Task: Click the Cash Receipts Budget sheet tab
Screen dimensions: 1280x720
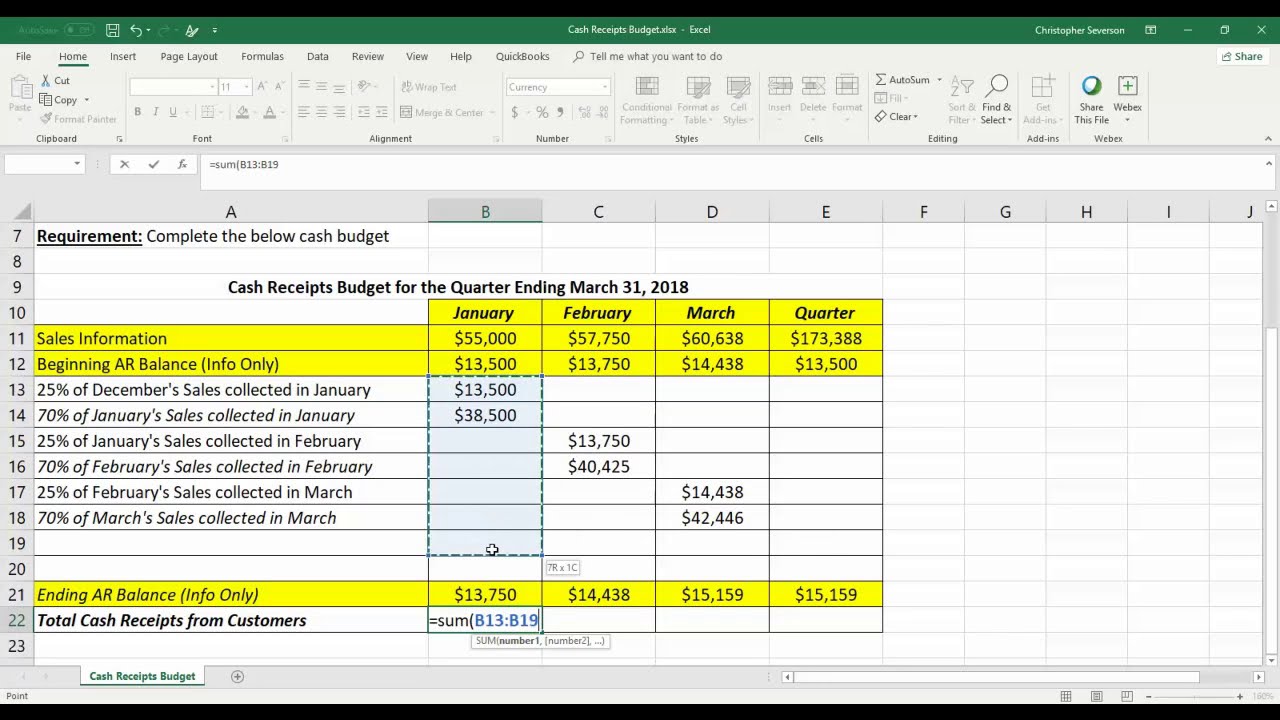Action: pyautogui.click(x=142, y=676)
